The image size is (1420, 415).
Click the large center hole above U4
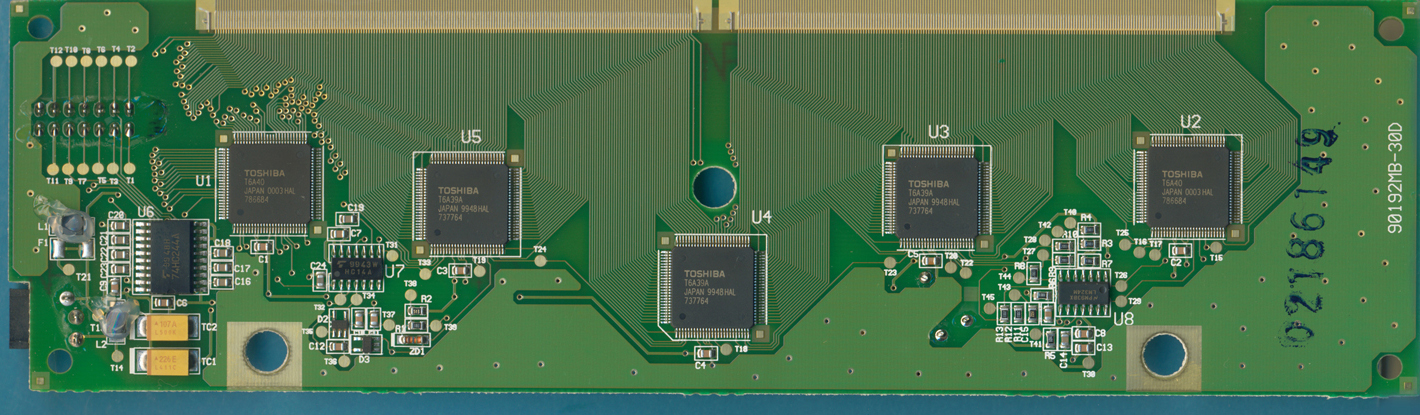[714, 187]
